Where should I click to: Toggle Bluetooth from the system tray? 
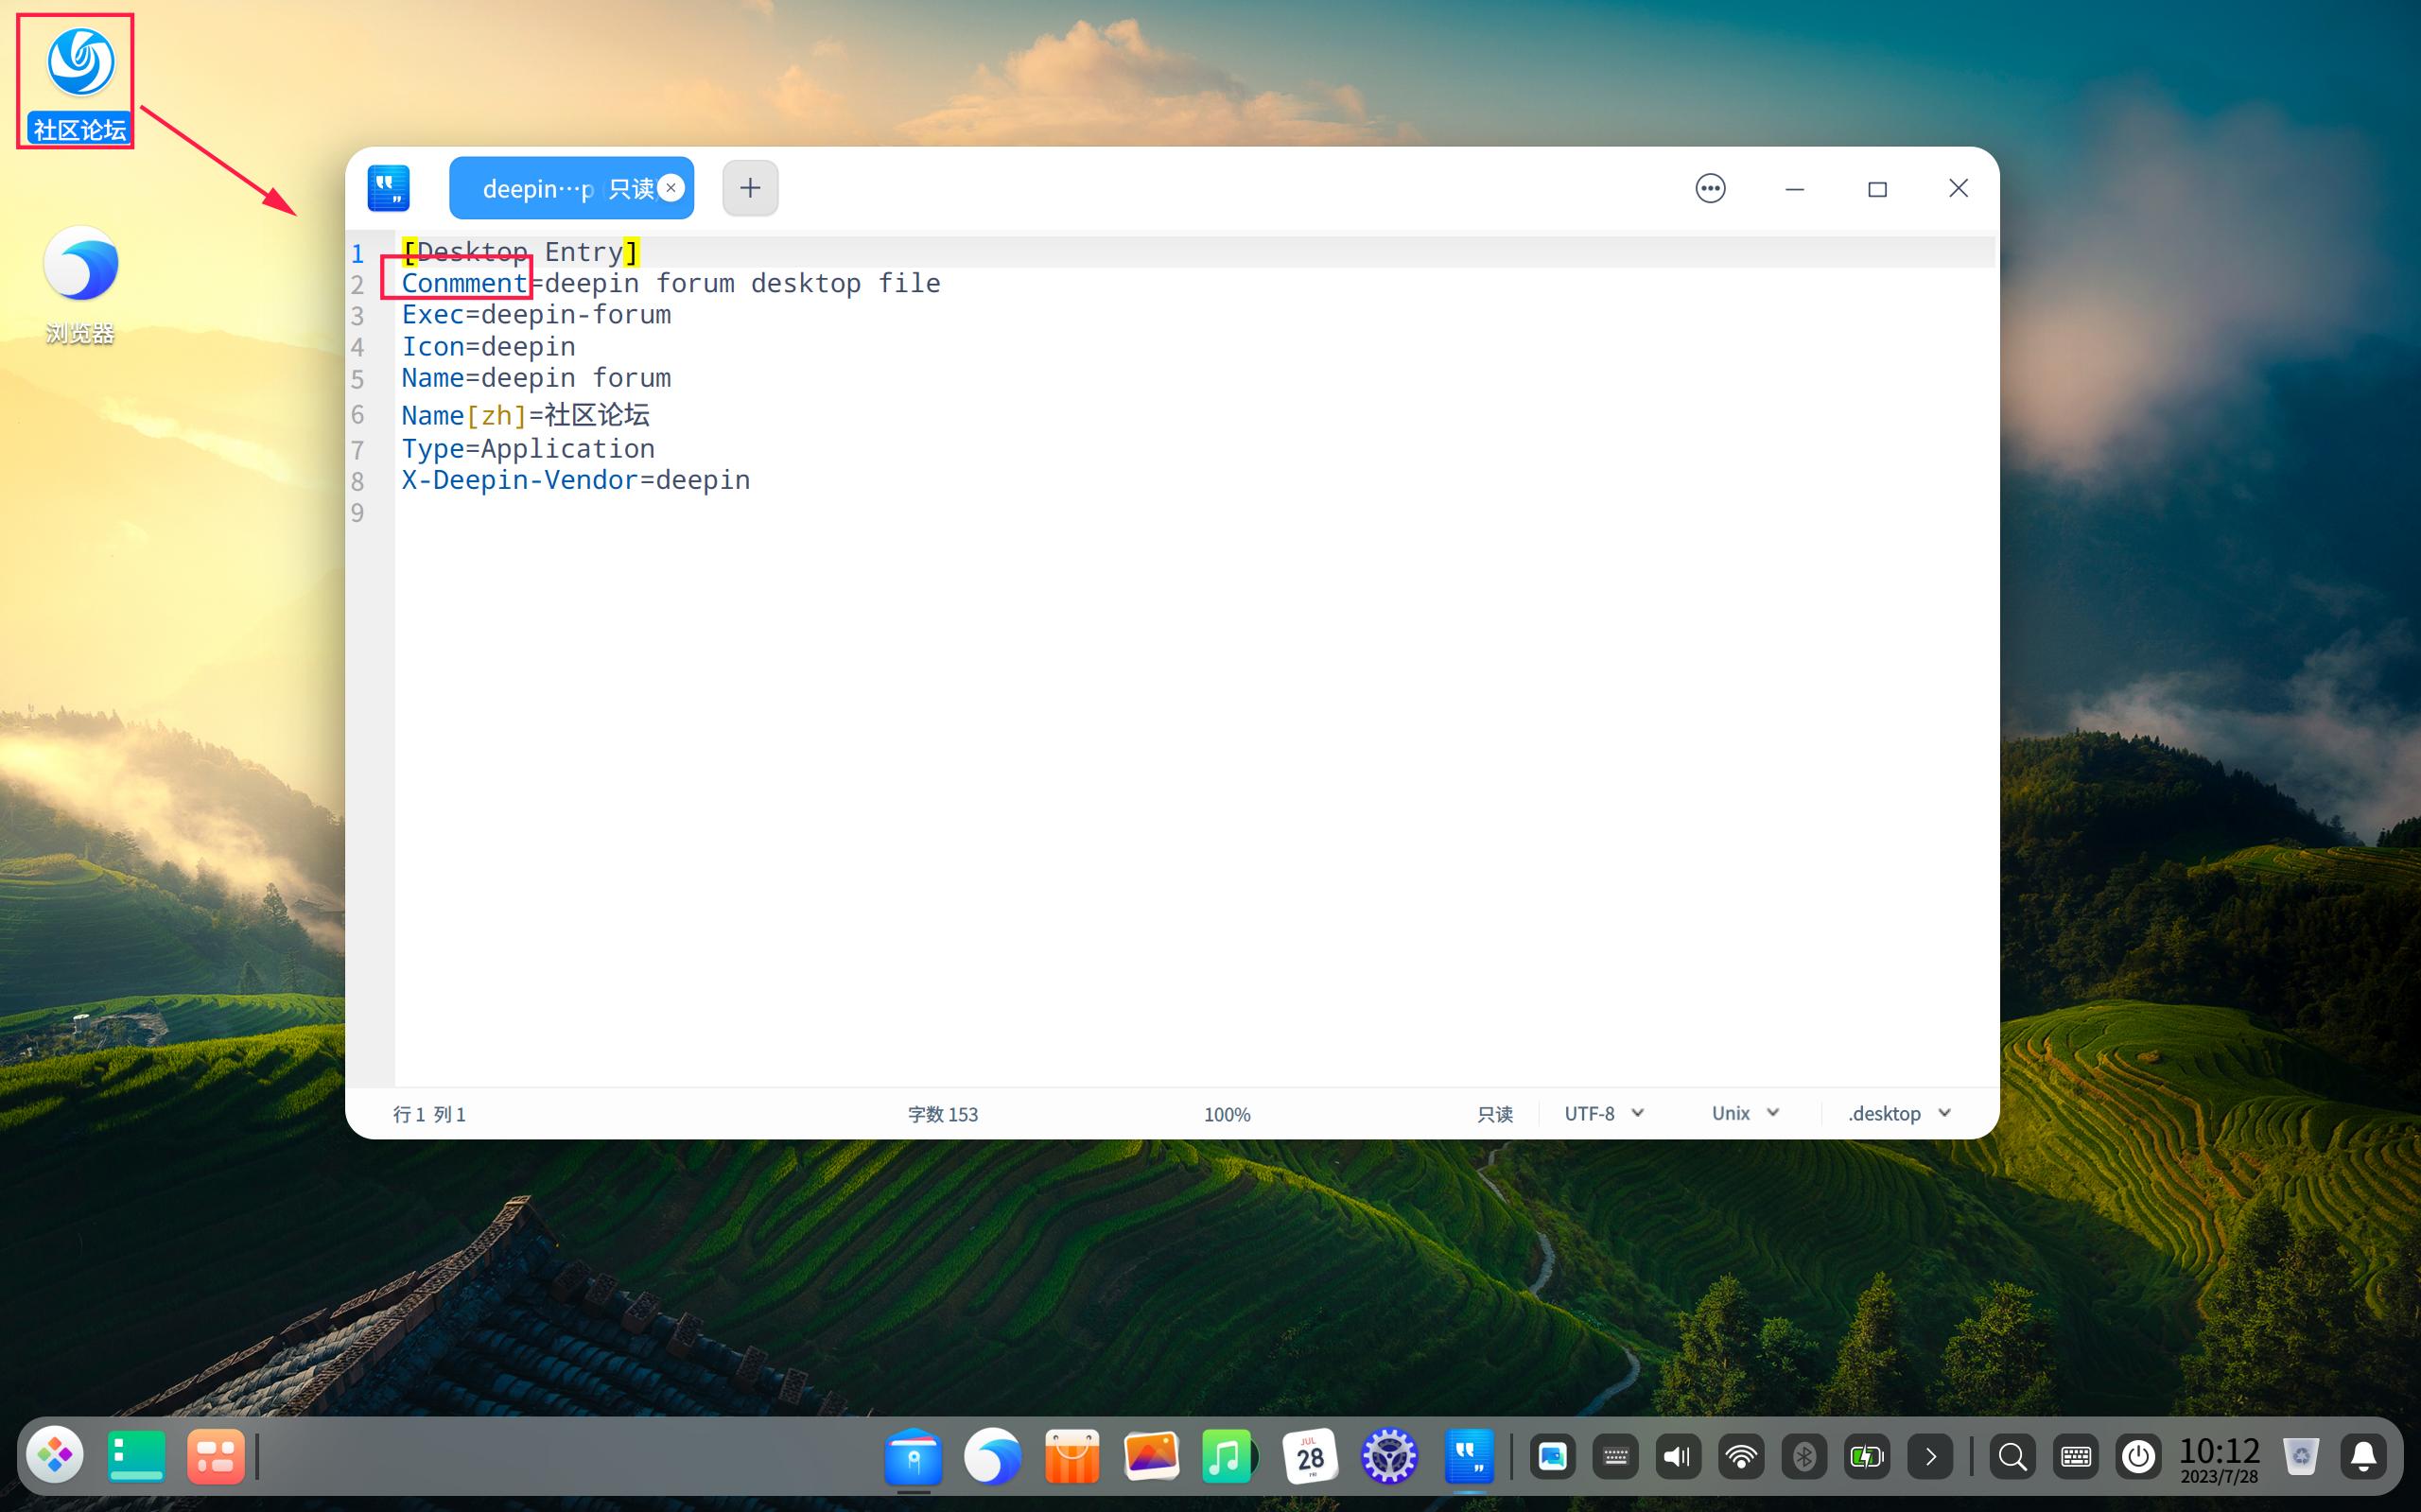point(1804,1456)
